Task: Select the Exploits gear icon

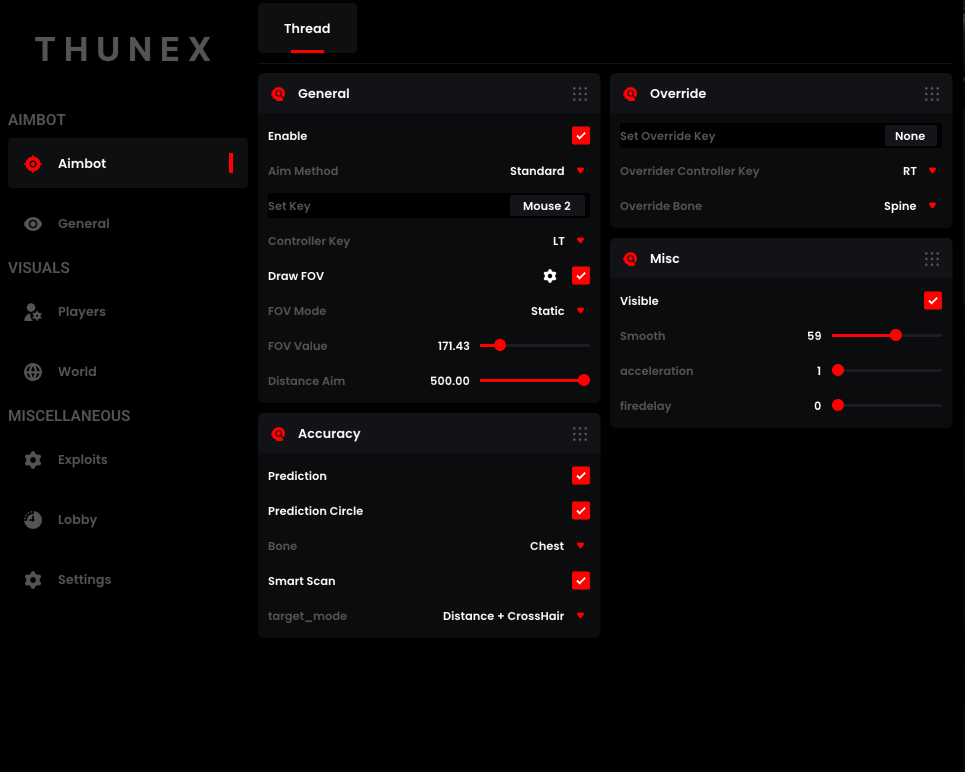Action: tap(33, 459)
